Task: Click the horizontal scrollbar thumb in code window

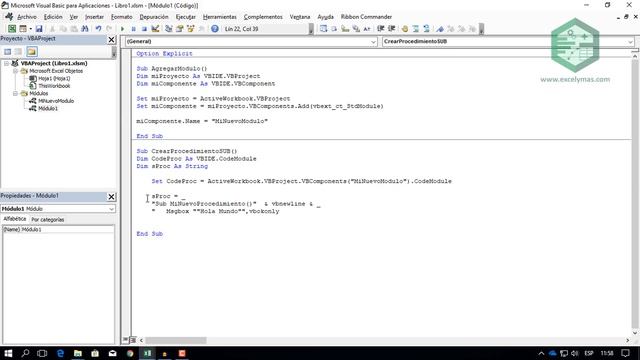Action: pyautogui.click(x=176, y=340)
